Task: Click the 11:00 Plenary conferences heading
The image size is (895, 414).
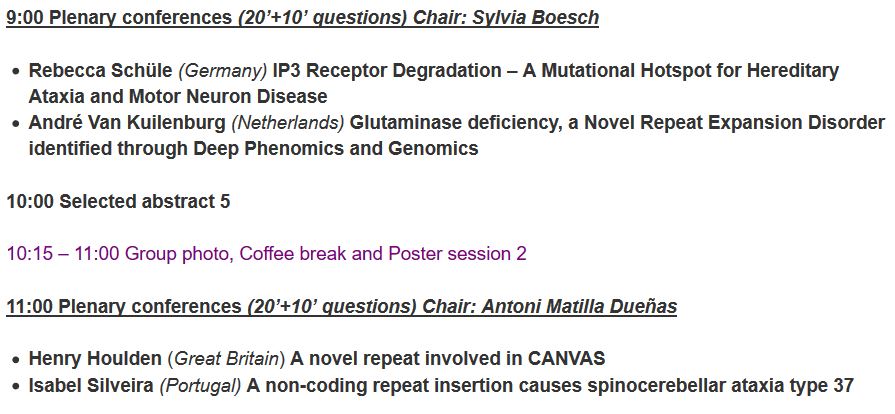Action: (125, 306)
